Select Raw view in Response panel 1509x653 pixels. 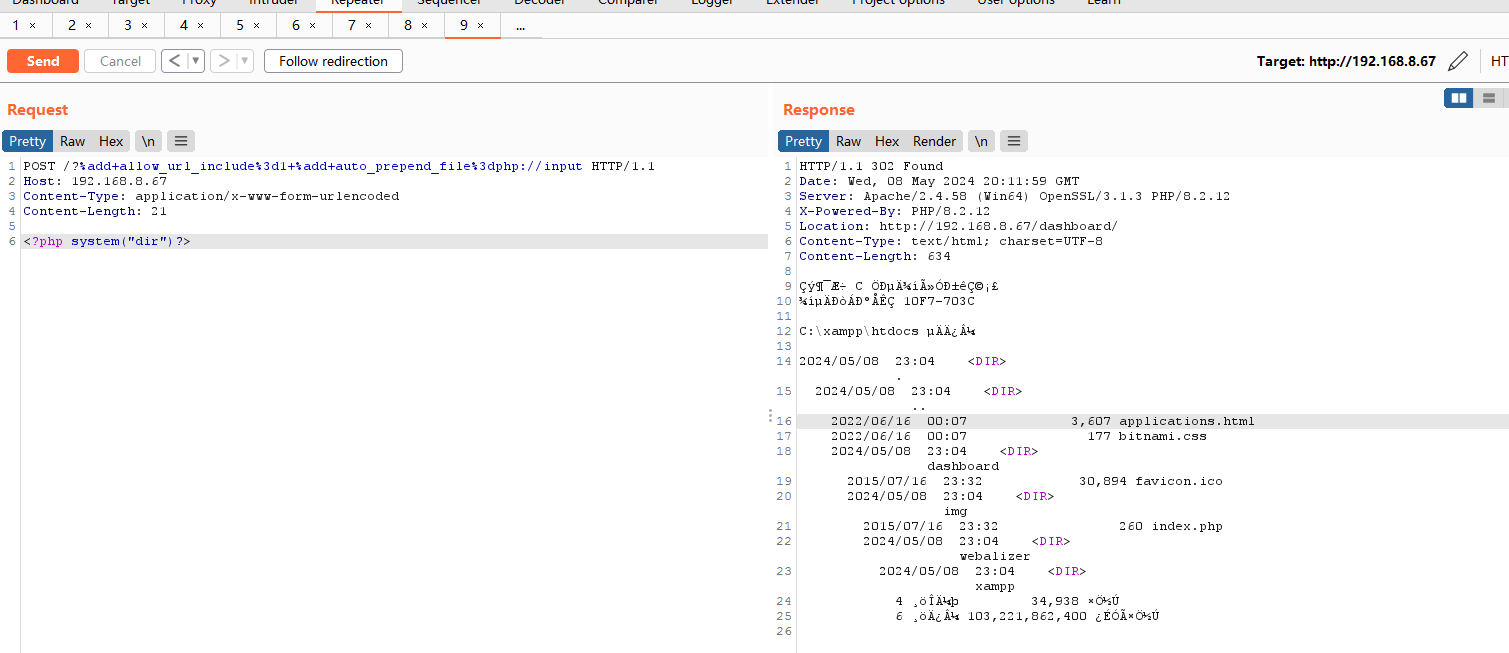click(848, 141)
